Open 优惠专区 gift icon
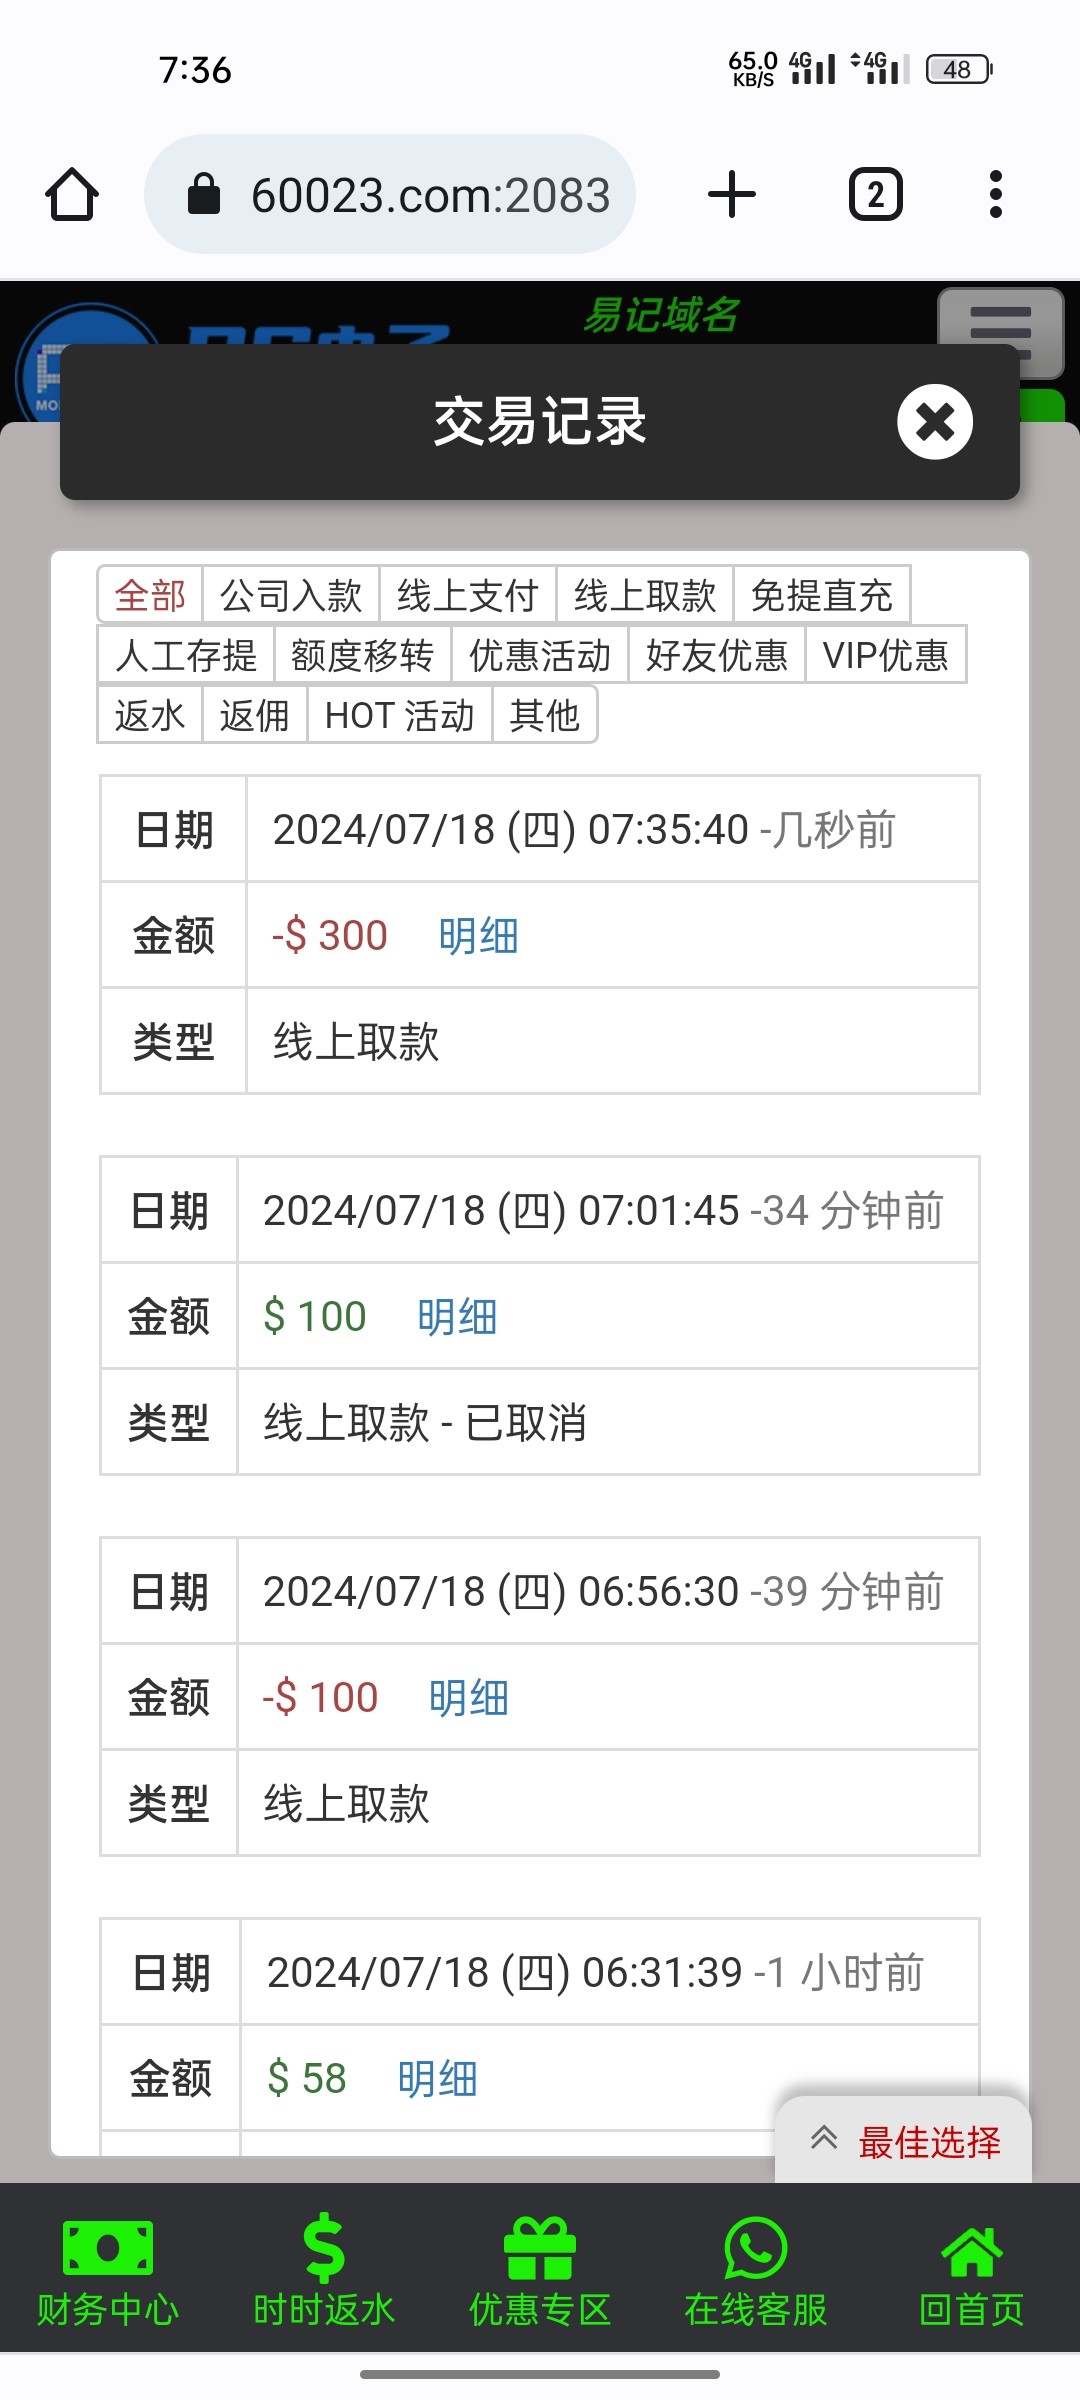 pos(540,2272)
